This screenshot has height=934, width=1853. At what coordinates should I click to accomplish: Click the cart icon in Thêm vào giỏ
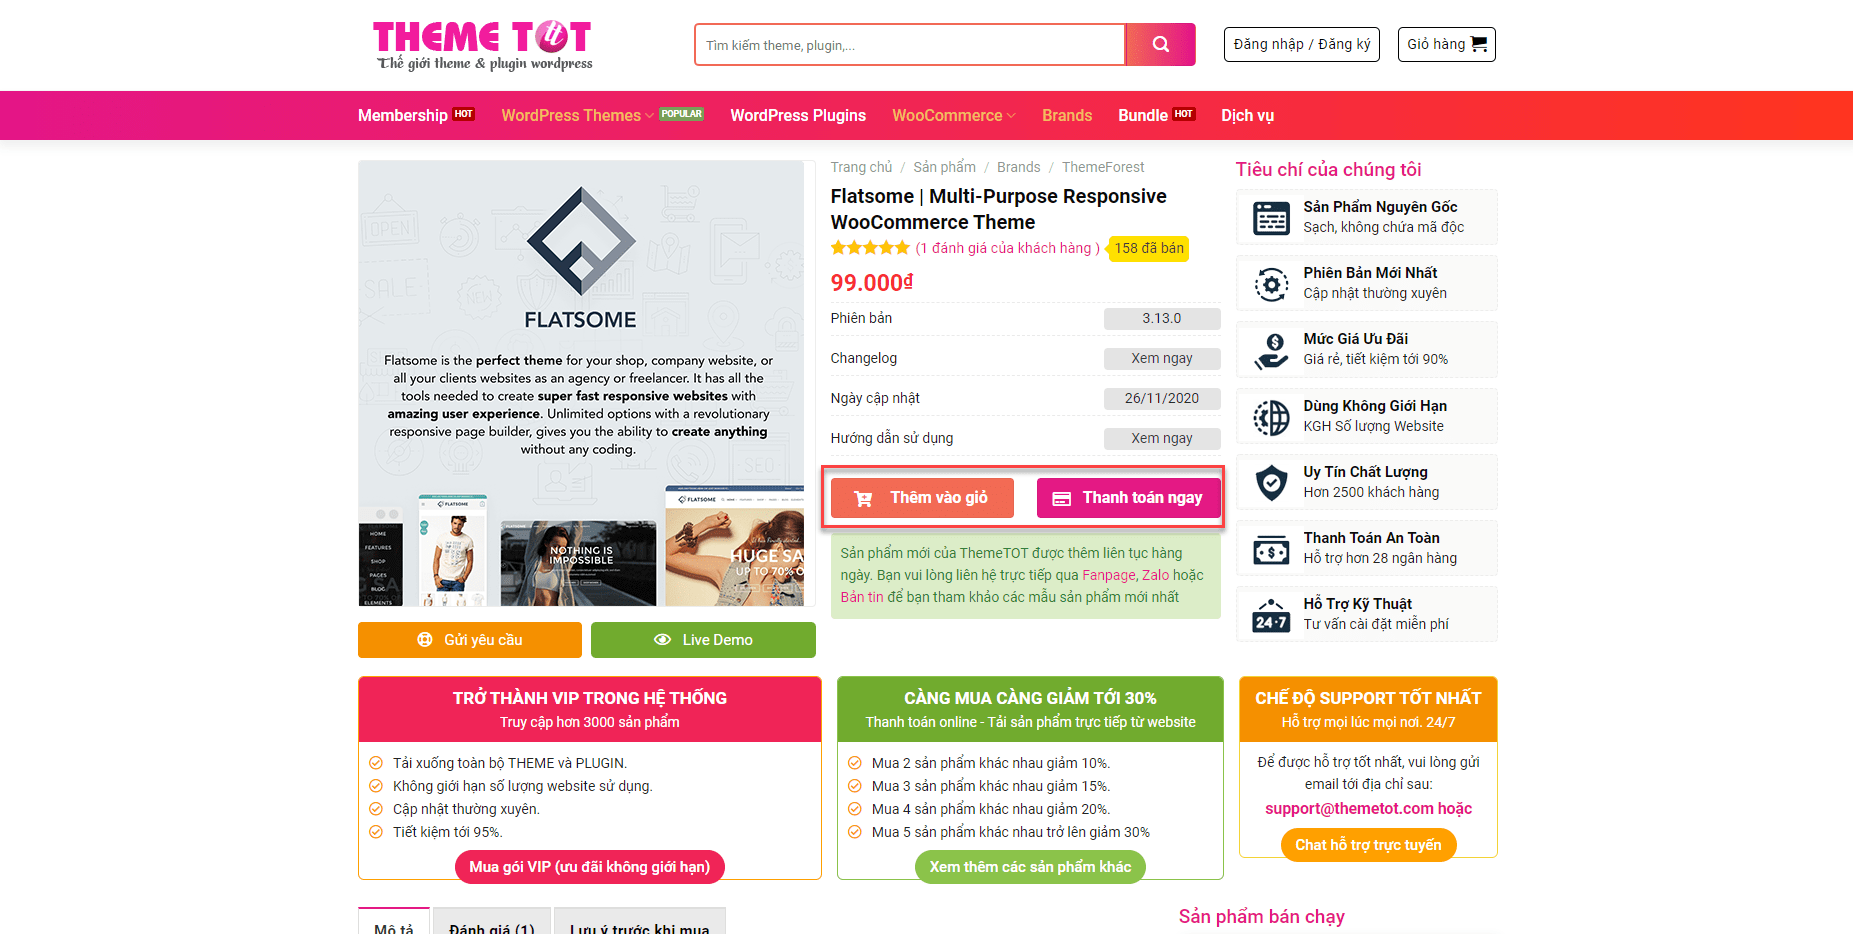(863, 498)
